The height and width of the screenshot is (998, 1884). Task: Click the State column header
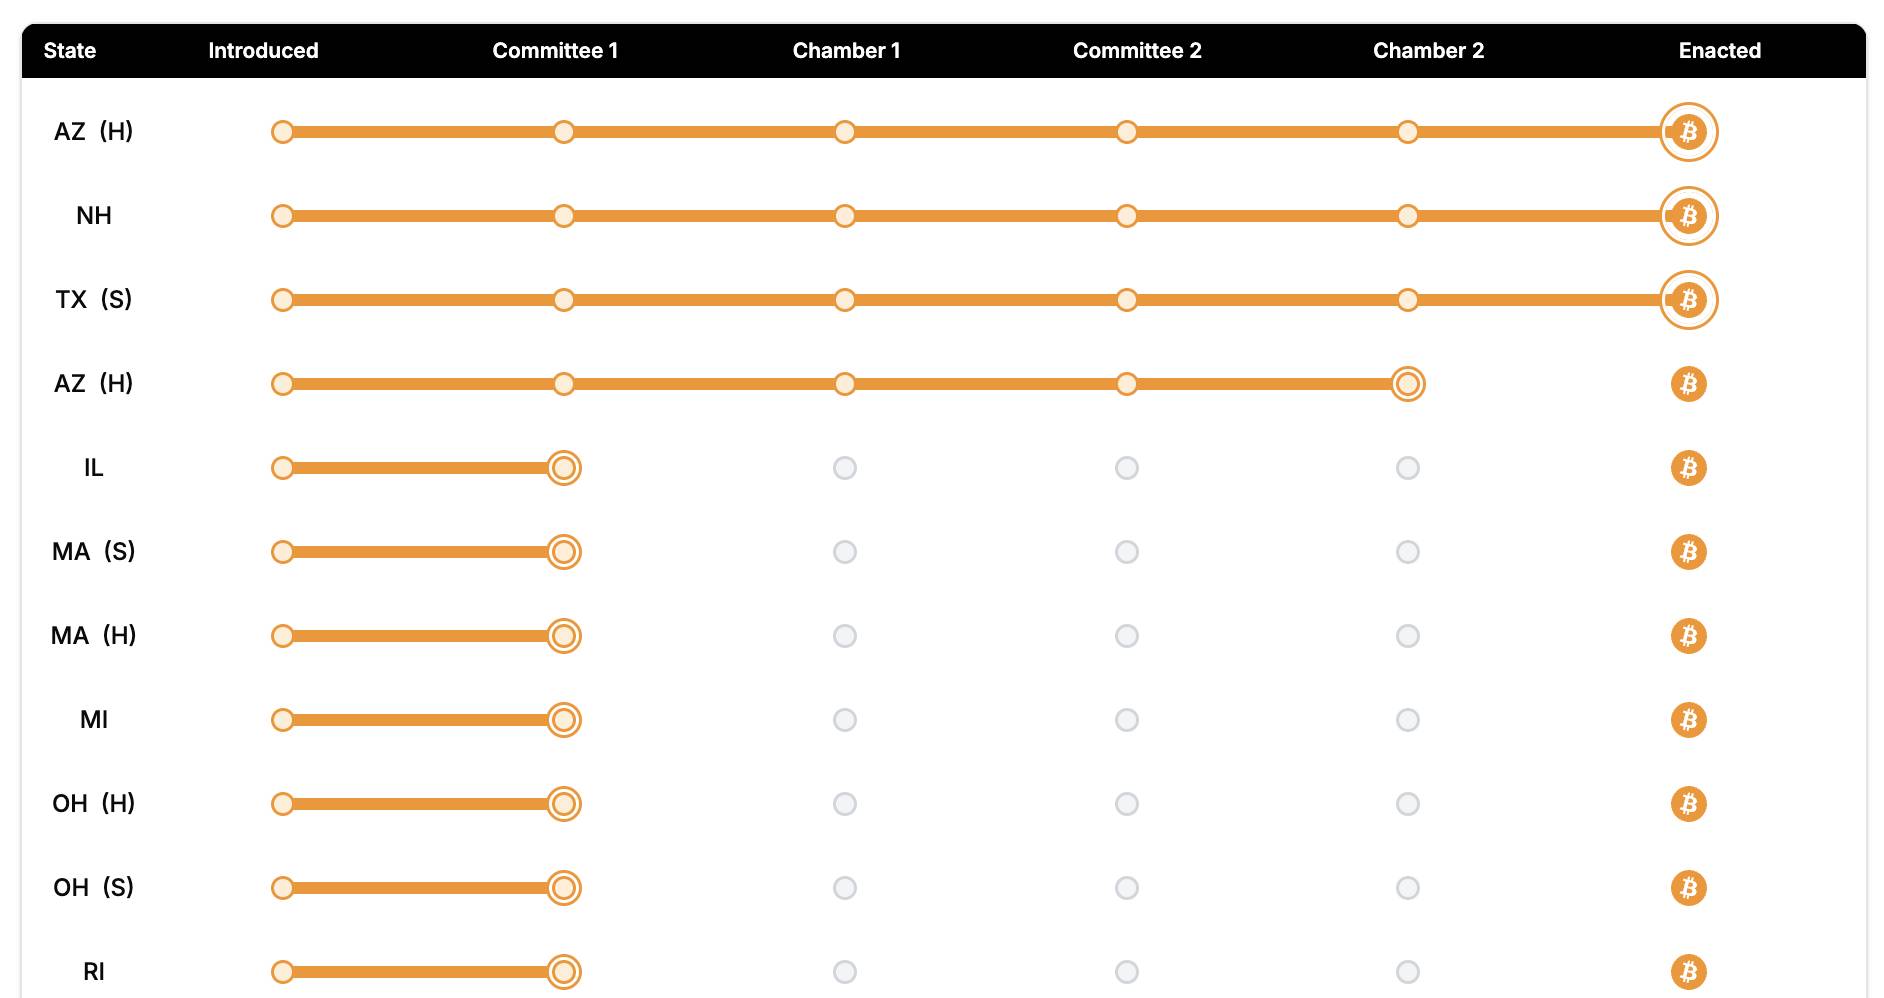(70, 51)
